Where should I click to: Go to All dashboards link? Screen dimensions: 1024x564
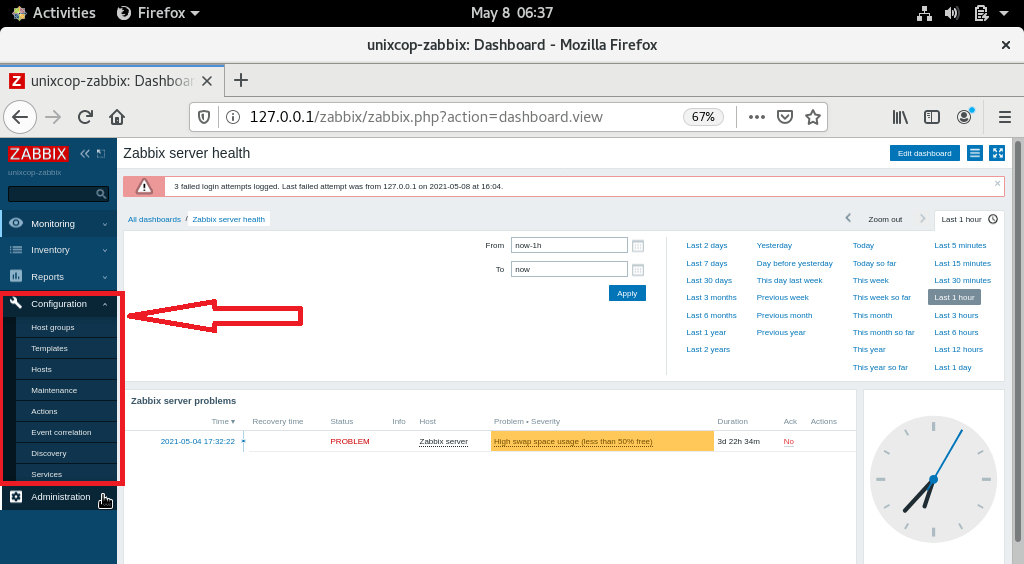(x=154, y=219)
